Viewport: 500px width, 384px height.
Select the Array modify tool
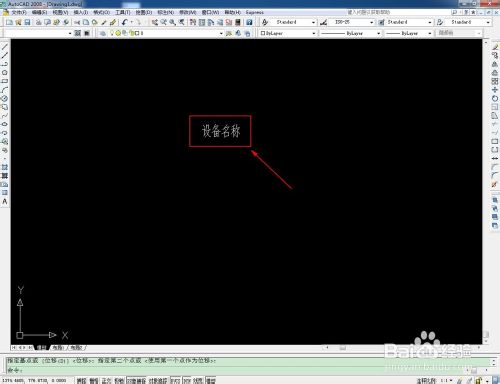click(x=495, y=81)
